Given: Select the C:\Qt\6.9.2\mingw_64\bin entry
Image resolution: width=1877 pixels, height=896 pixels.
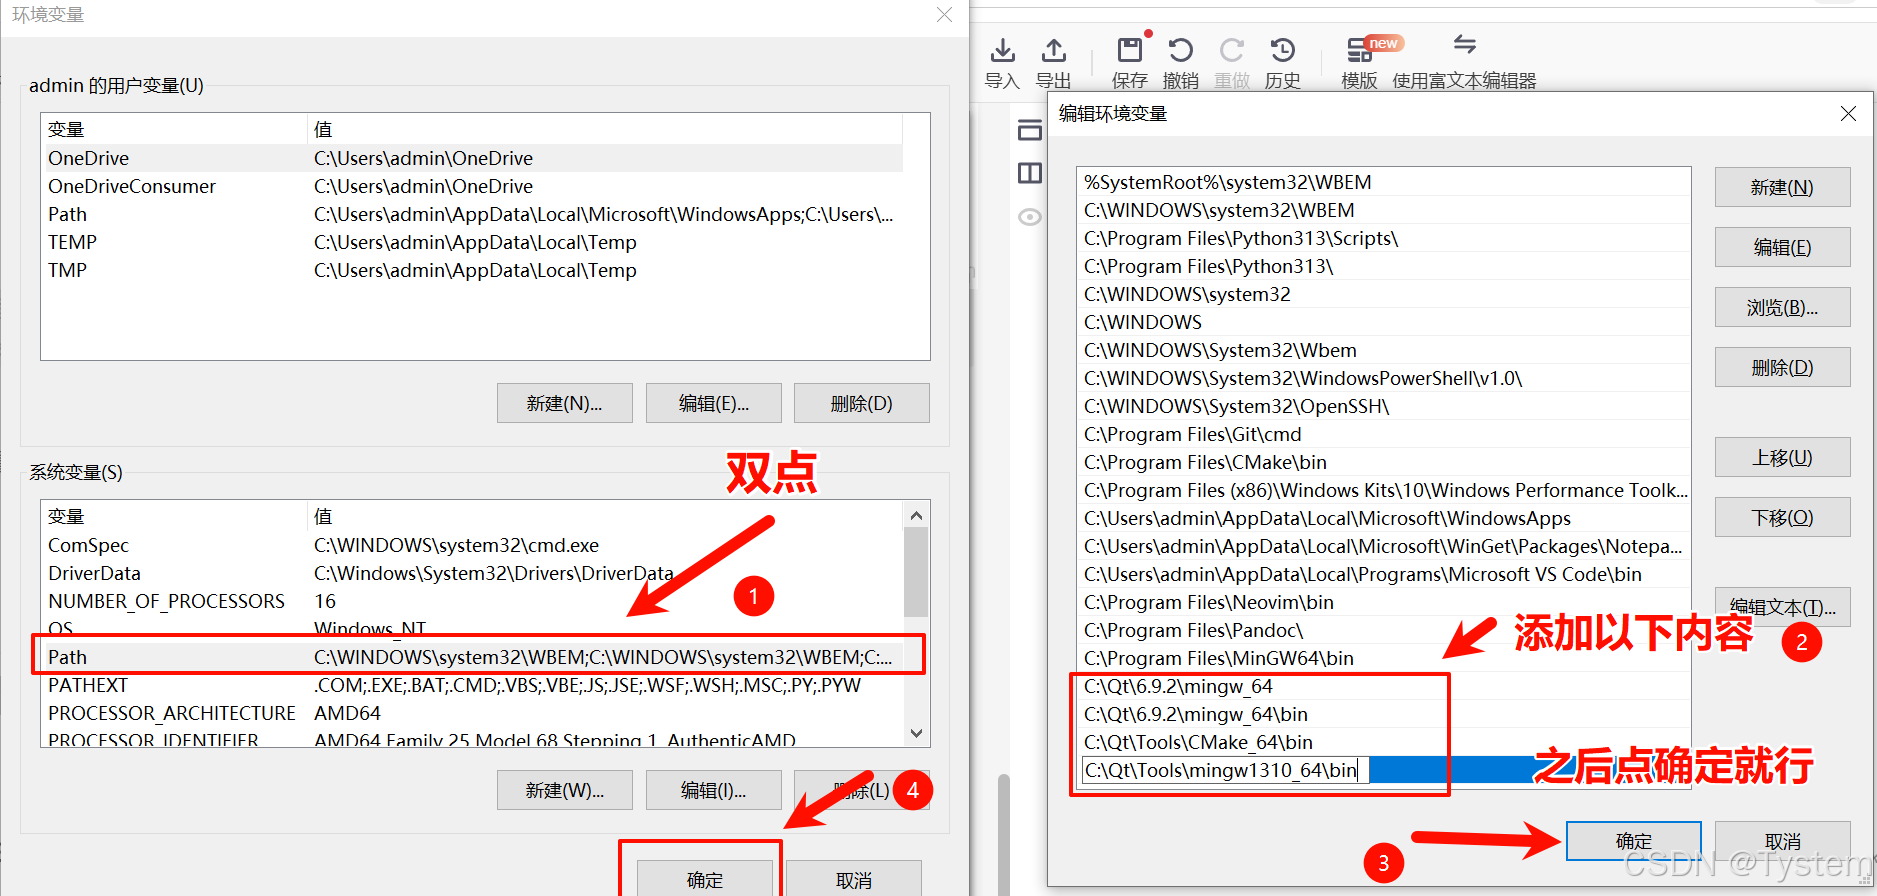Looking at the screenshot, I should (1384, 714).
